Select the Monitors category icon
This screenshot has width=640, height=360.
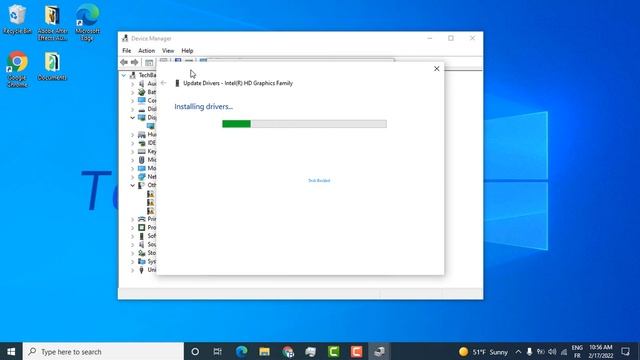pyautogui.click(x=142, y=168)
